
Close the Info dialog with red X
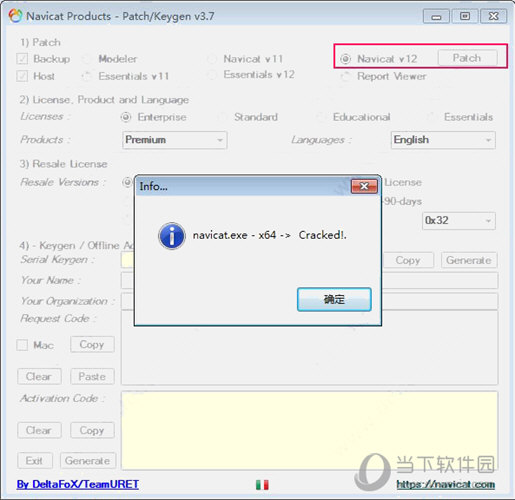coord(364,186)
